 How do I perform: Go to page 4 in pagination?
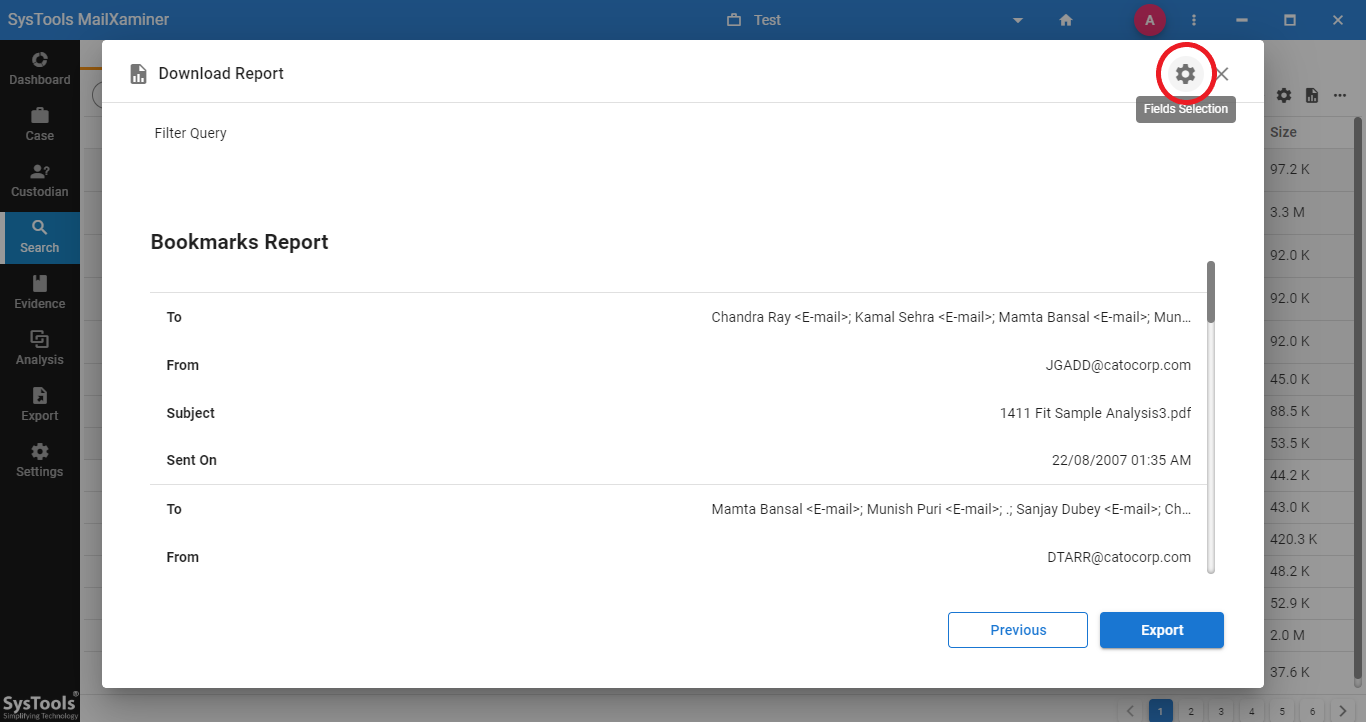1251,711
